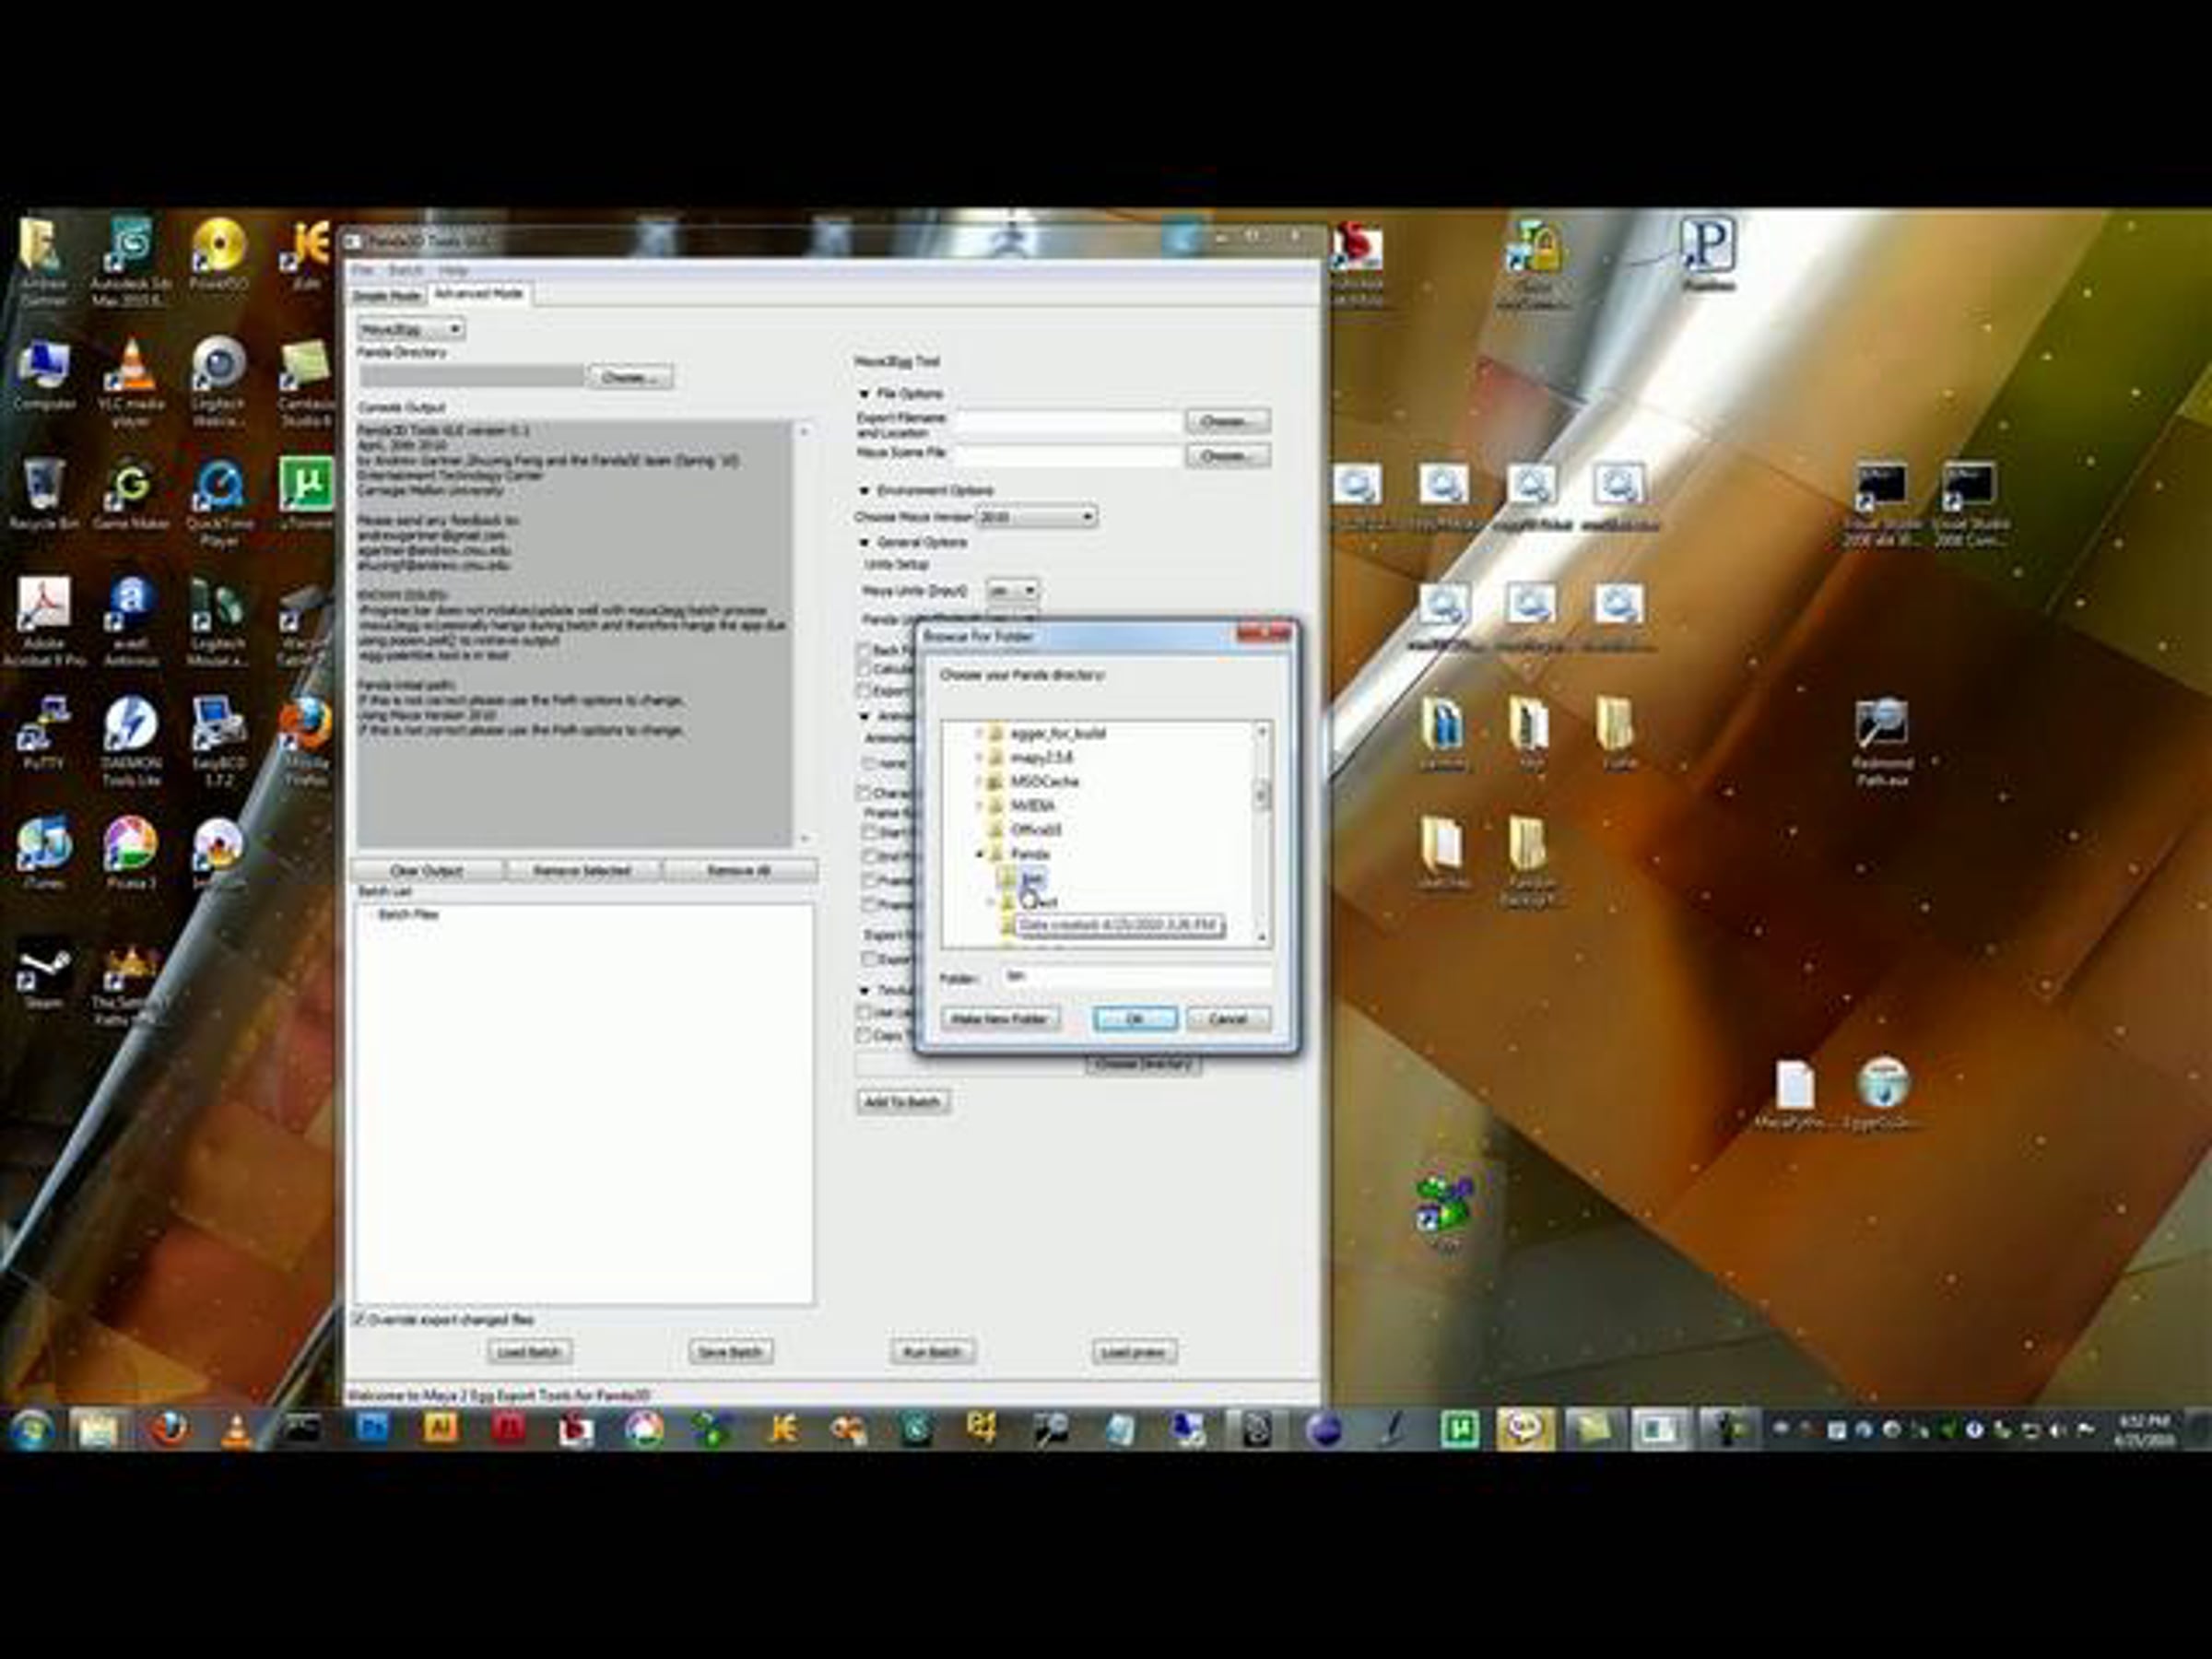Click the Remove All button
Viewport: 2212px width, 1659px height.
pos(739,871)
